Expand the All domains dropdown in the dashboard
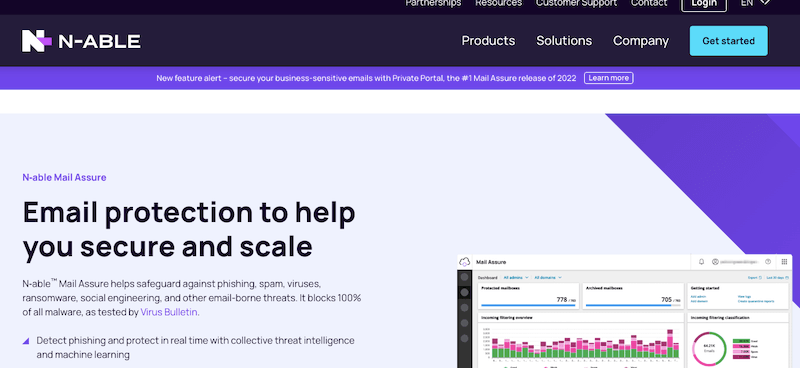The height and width of the screenshot is (368, 800). (x=548, y=278)
